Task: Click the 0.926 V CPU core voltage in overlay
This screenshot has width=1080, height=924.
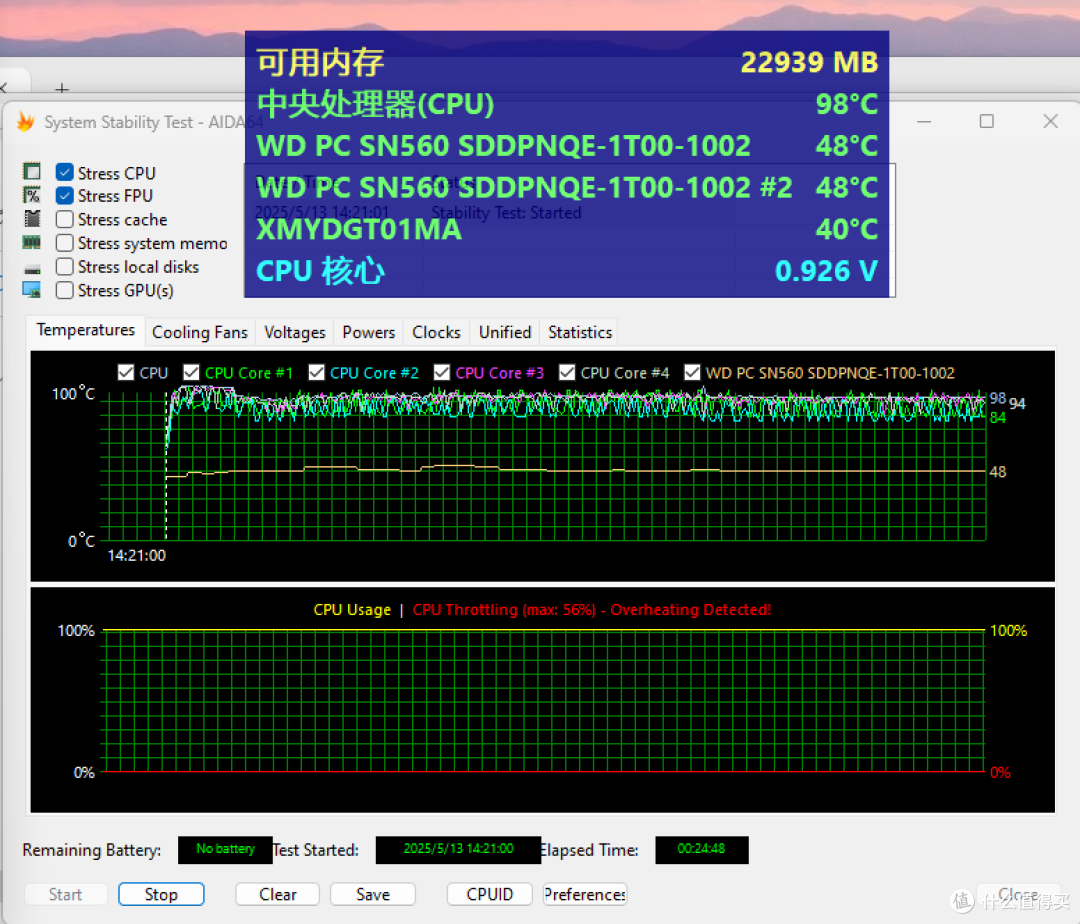Action: point(826,271)
